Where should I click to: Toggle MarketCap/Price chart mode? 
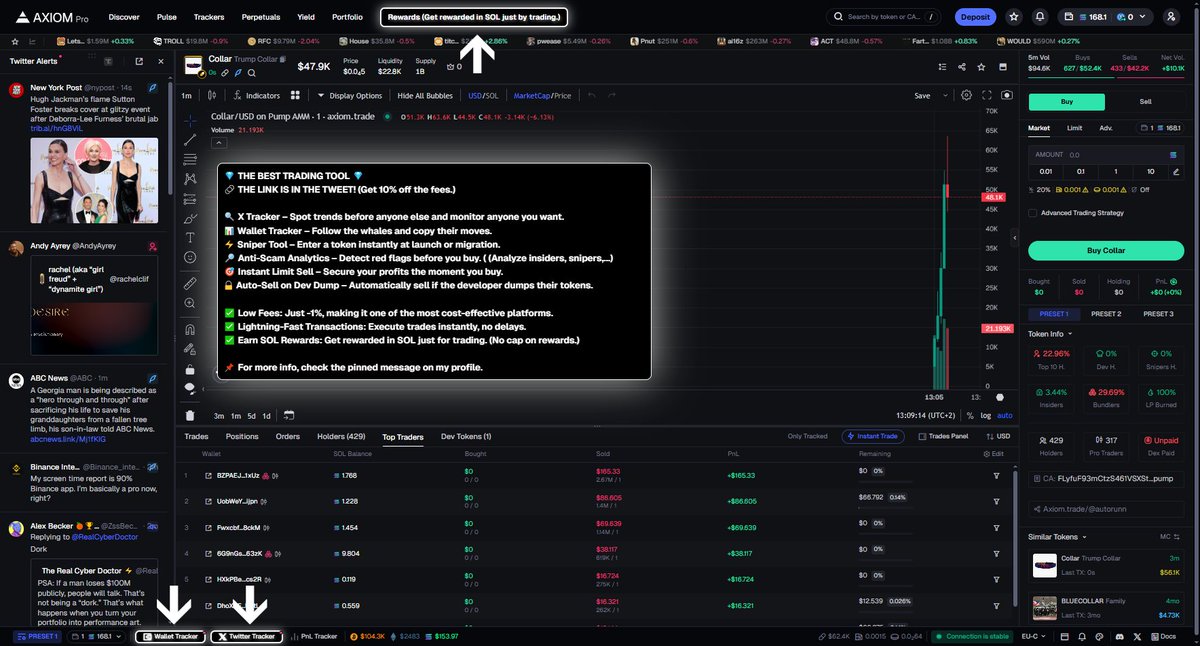pyautogui.click(x=542, y=96)
